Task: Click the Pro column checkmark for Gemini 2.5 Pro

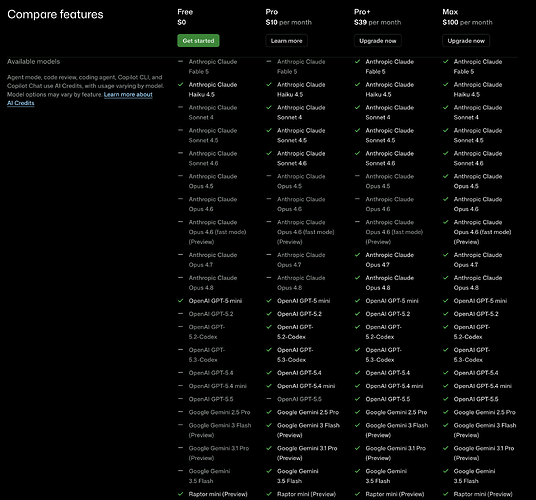Action: (x=269, y=412)
